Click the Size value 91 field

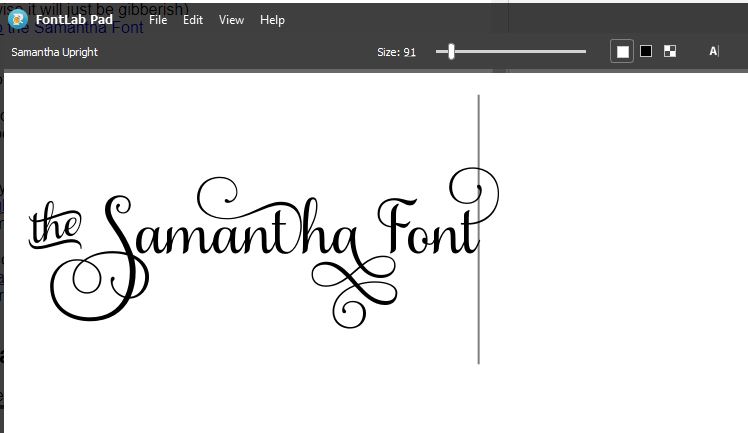click(x=409, y=52)
